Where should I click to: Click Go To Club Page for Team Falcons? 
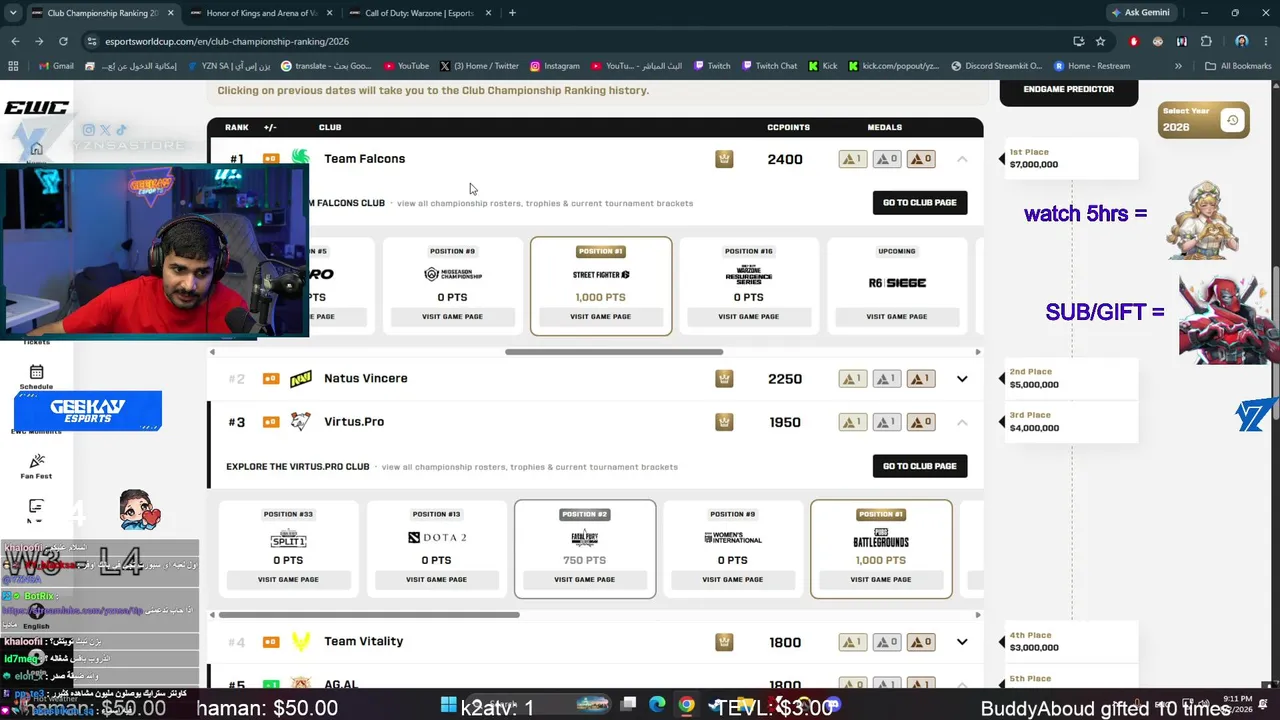tap(919, 203)
